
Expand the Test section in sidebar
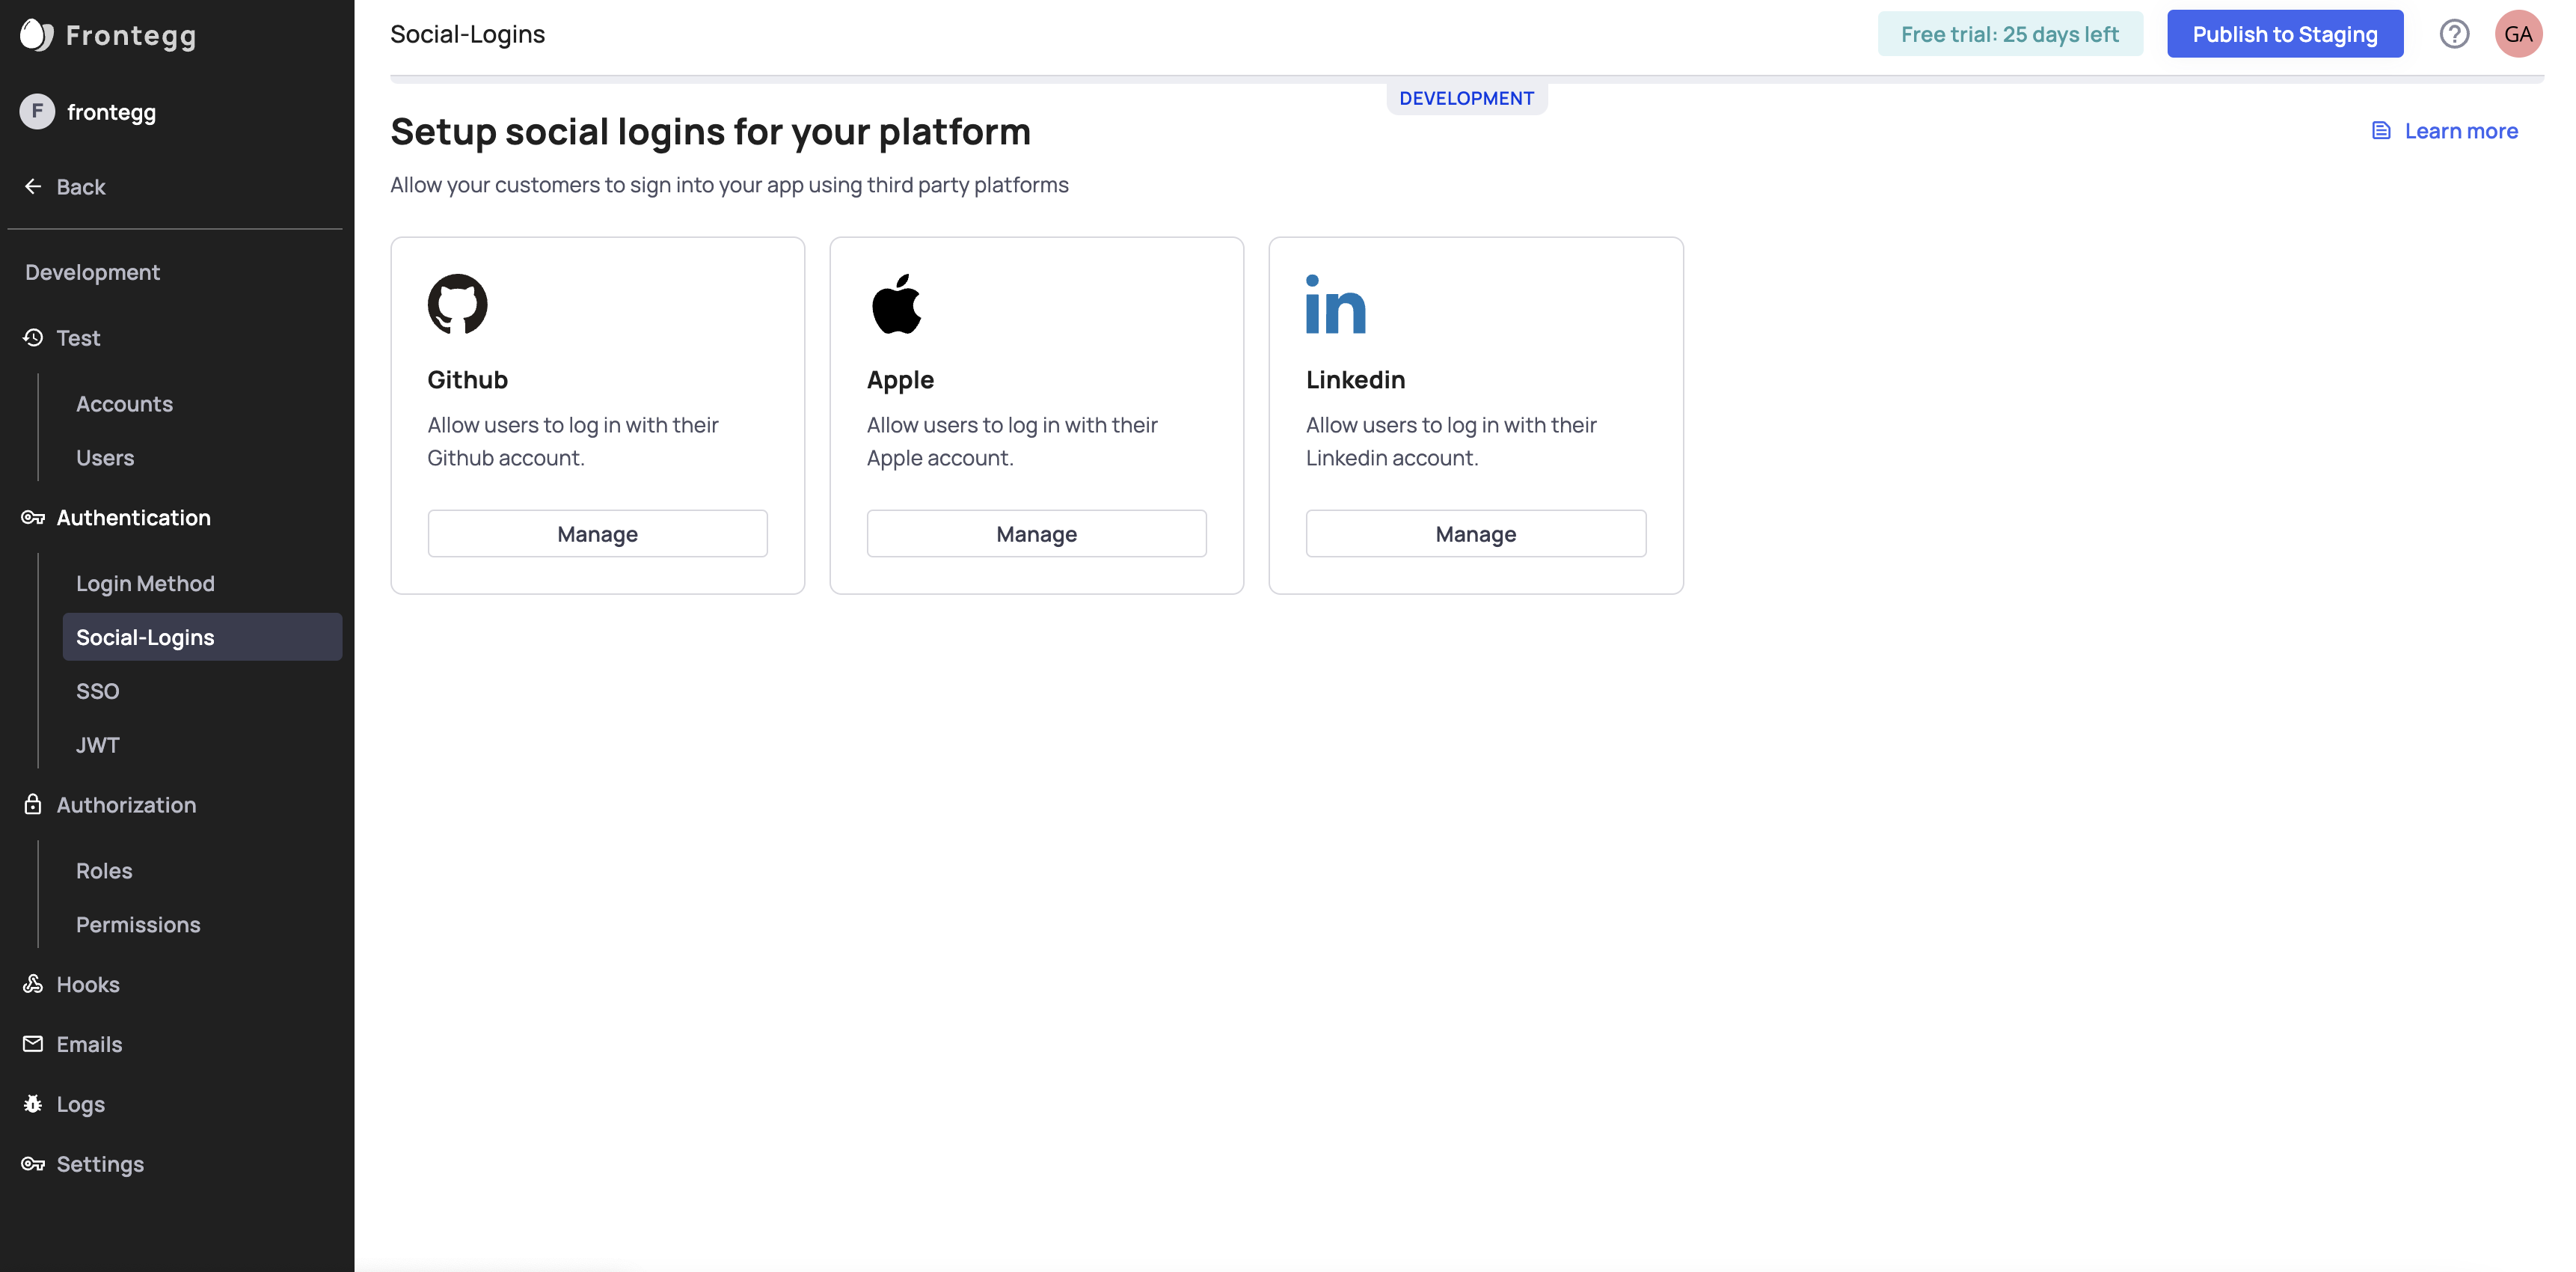coord(78,338)
